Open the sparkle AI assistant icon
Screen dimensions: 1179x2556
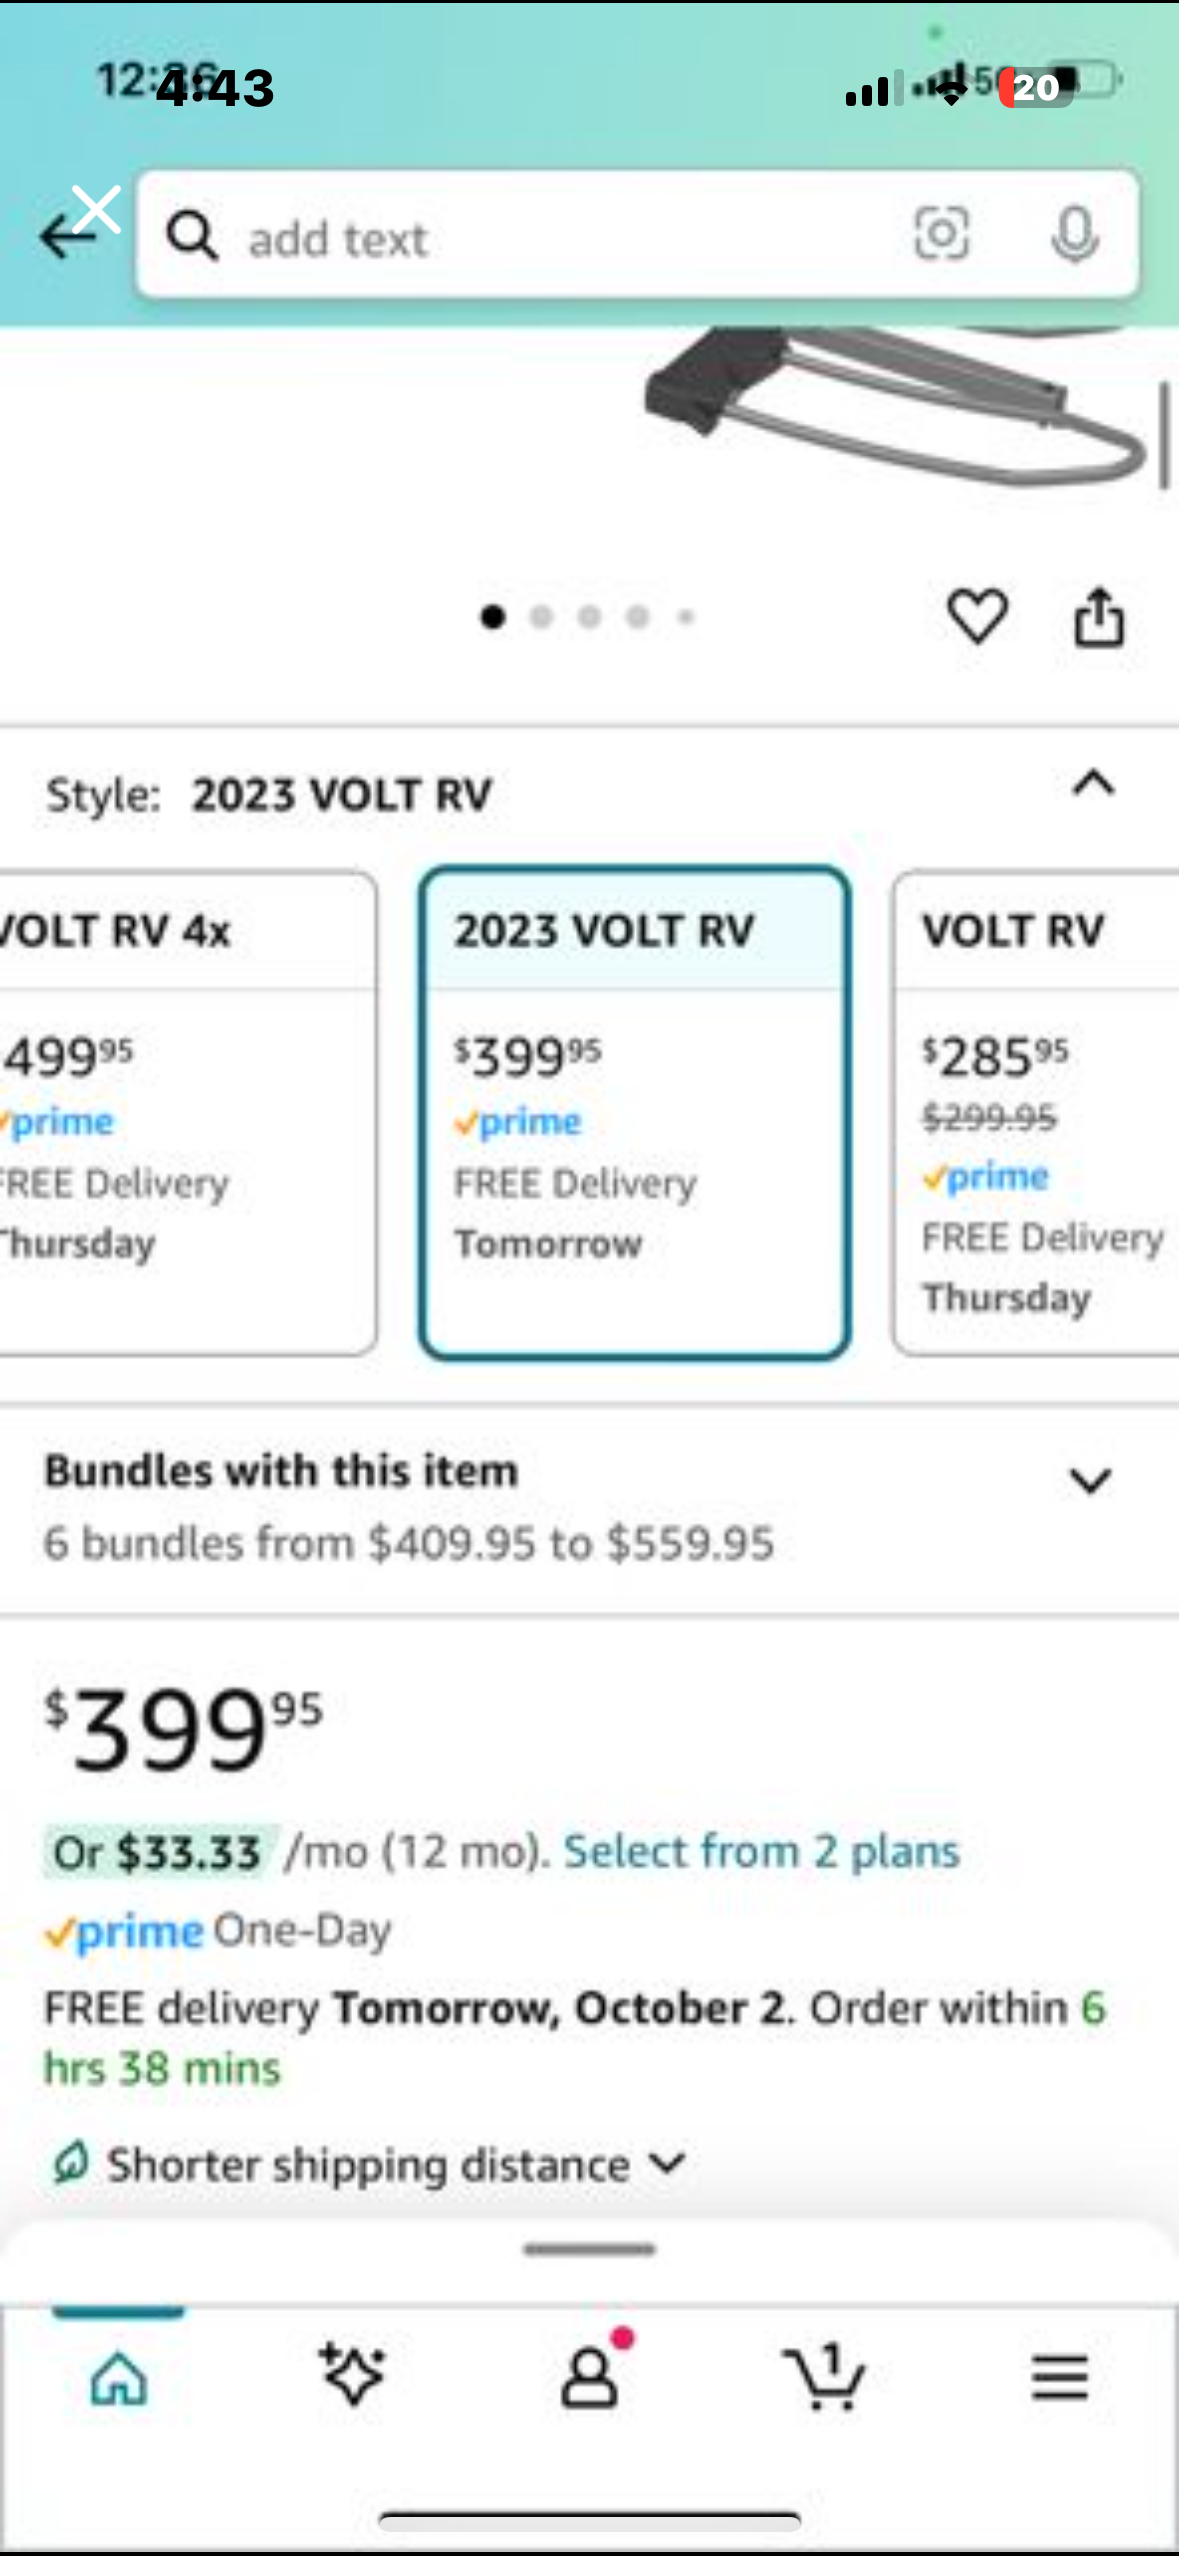click(x=352, y=2373)
